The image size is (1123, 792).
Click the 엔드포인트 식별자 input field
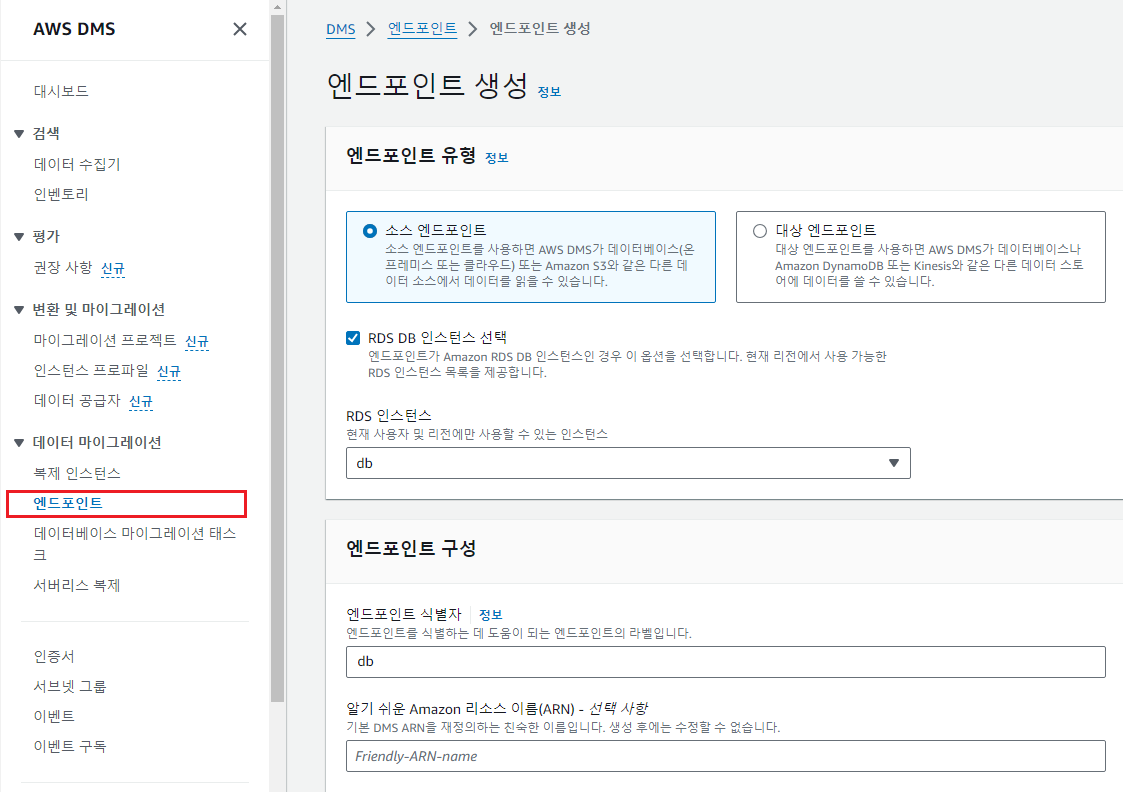click(726, 662)
